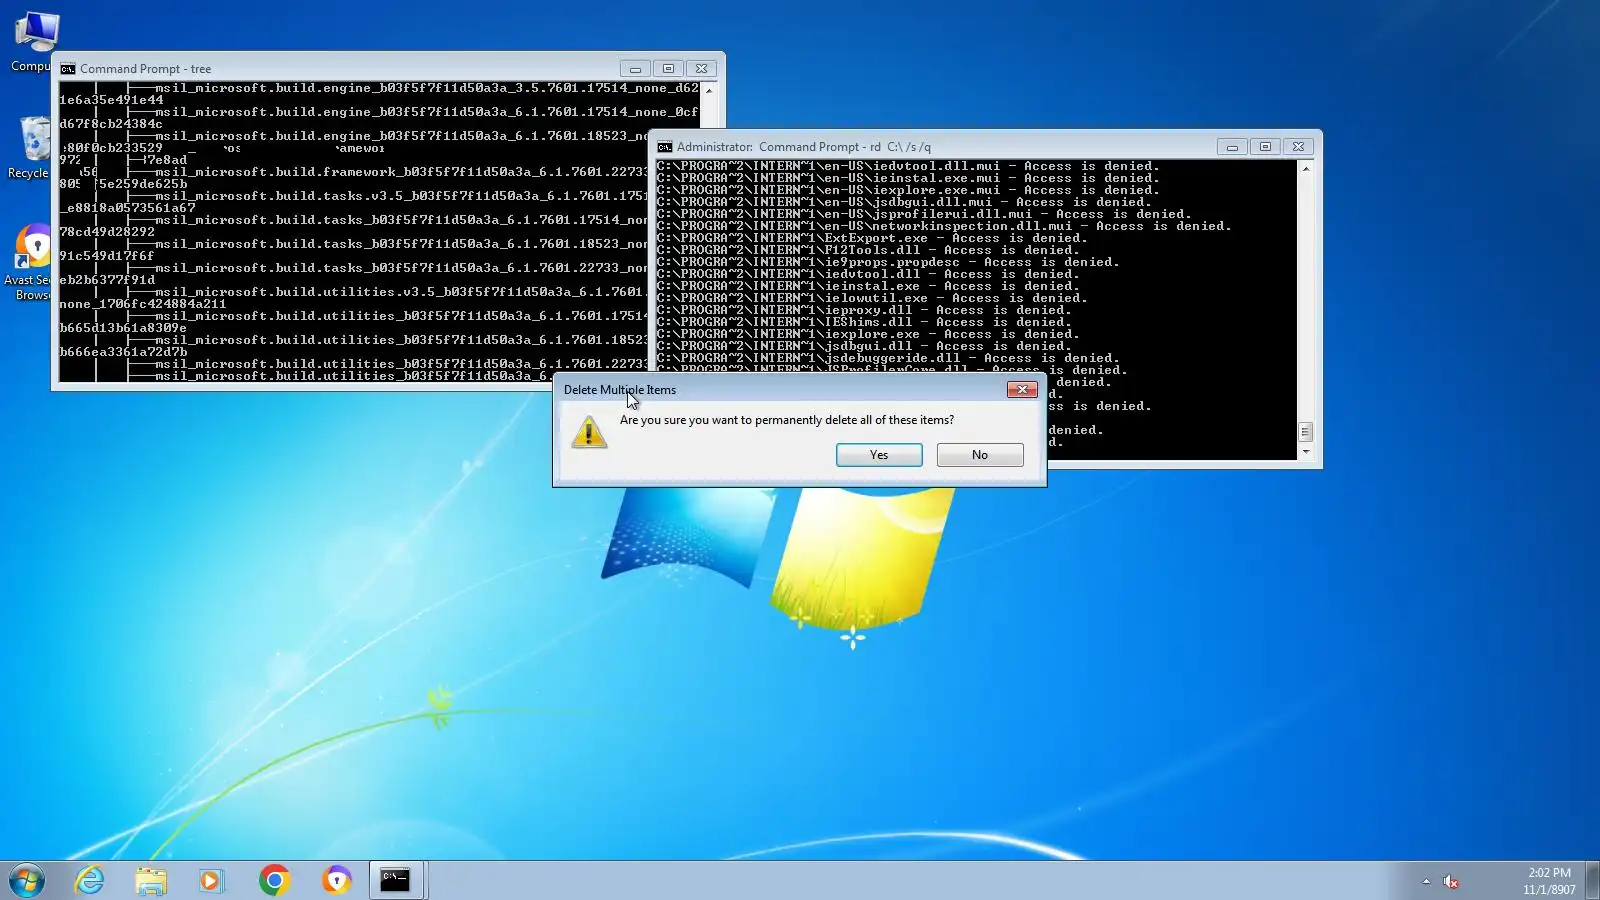
Task: Click the build.engine 3.5.7601.17514 line in tree output
Action: click(427, 88)
